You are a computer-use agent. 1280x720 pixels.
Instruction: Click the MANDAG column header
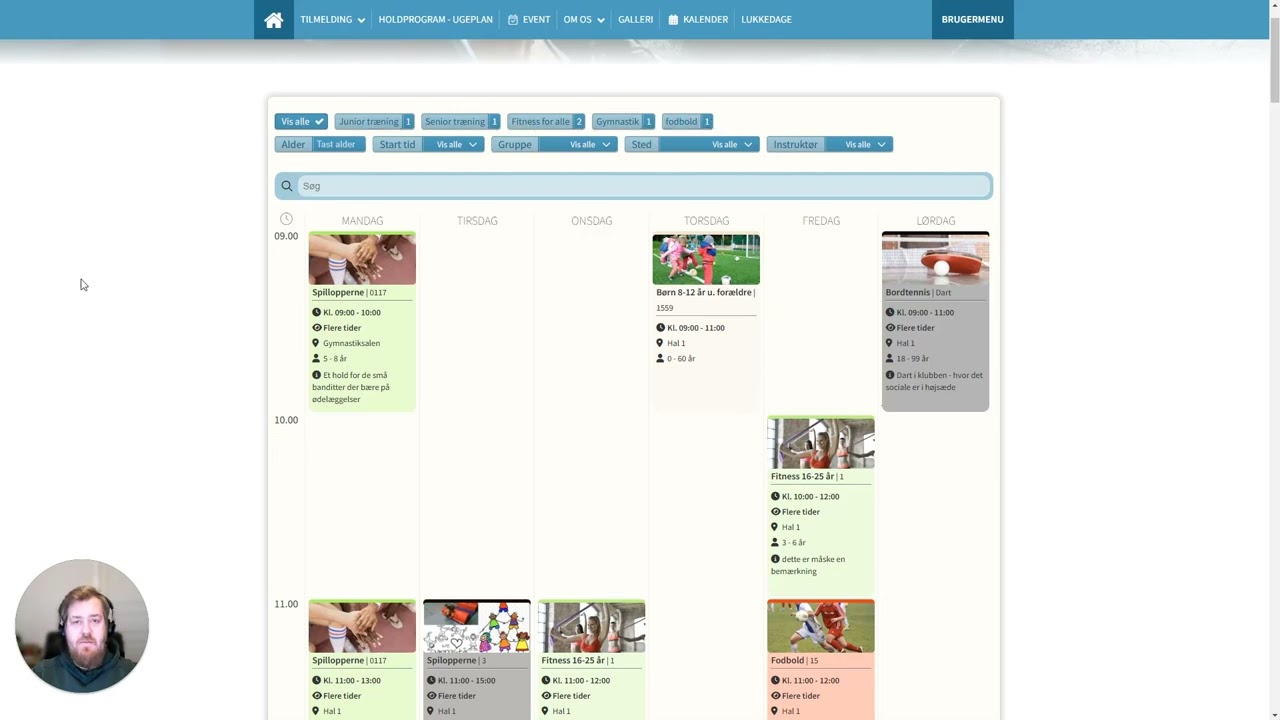362,221
